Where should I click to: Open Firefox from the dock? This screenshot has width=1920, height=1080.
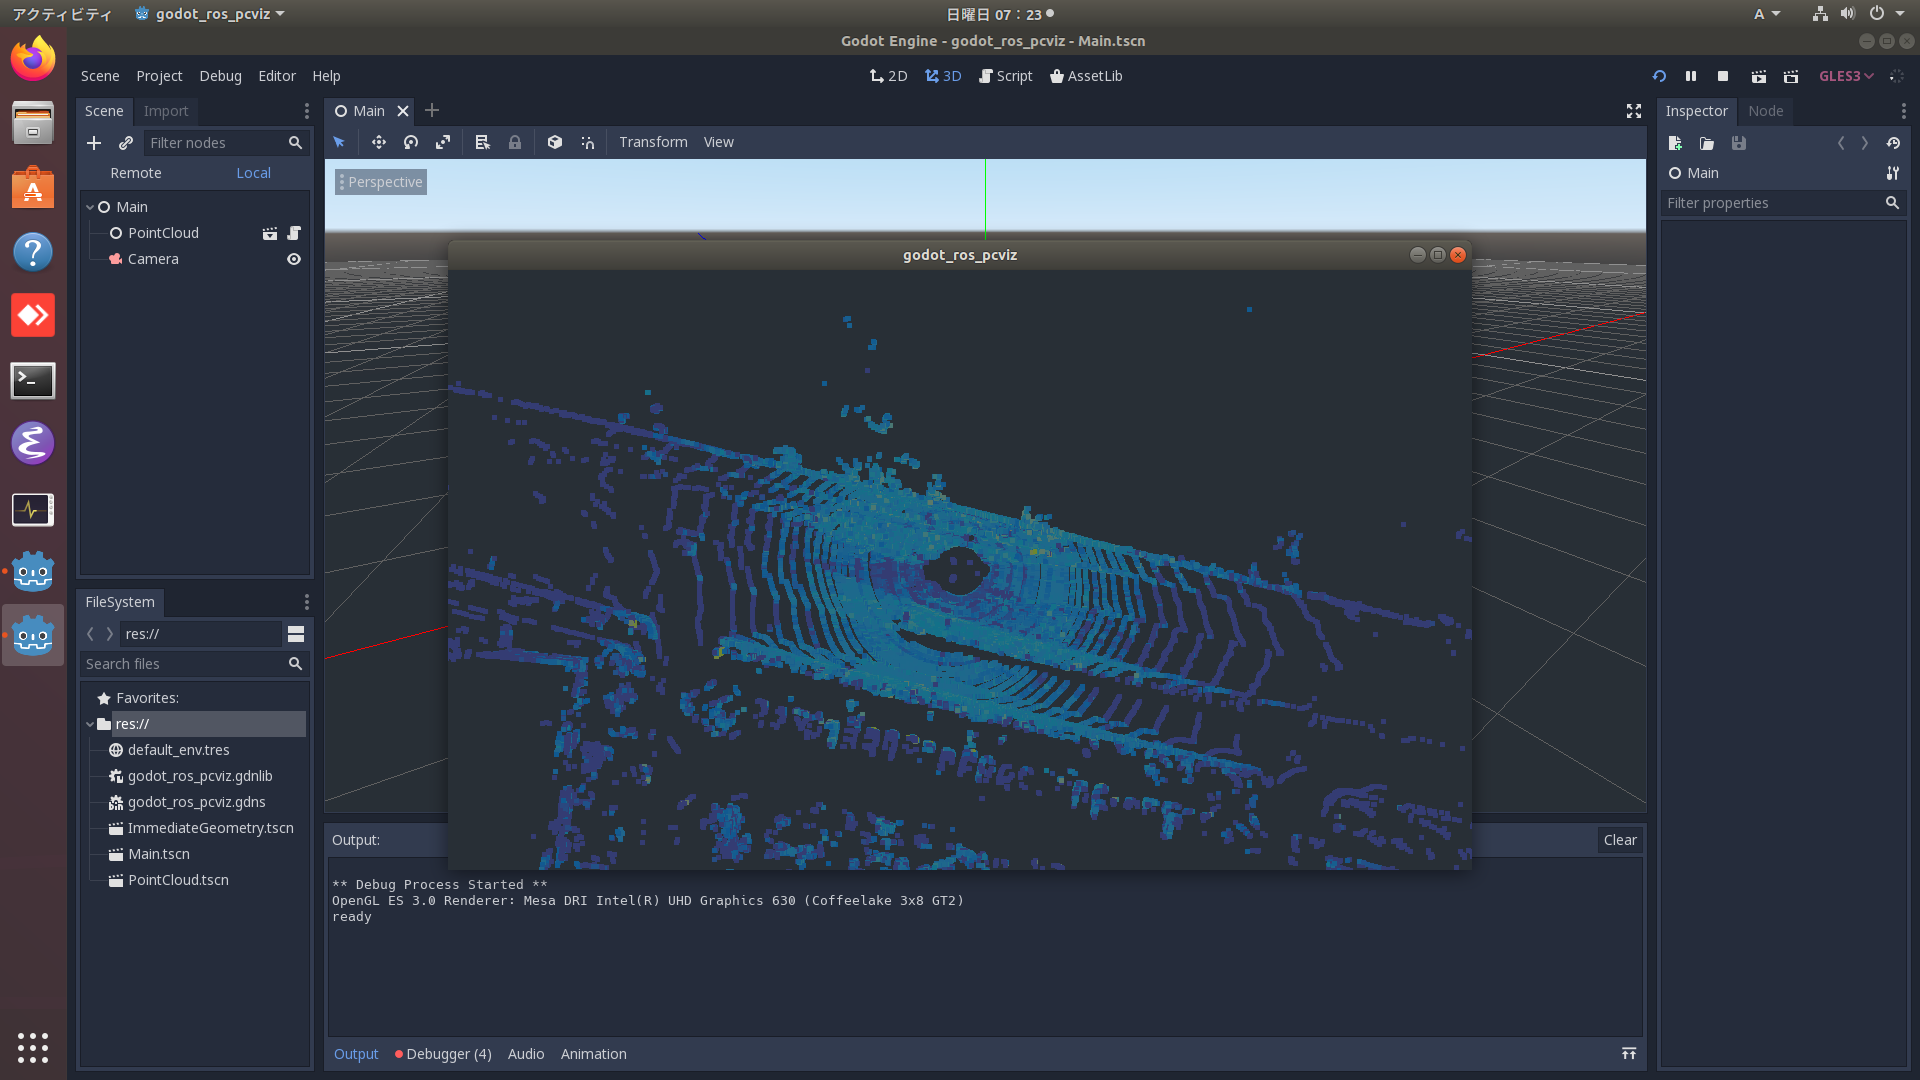tap(33, 58)
